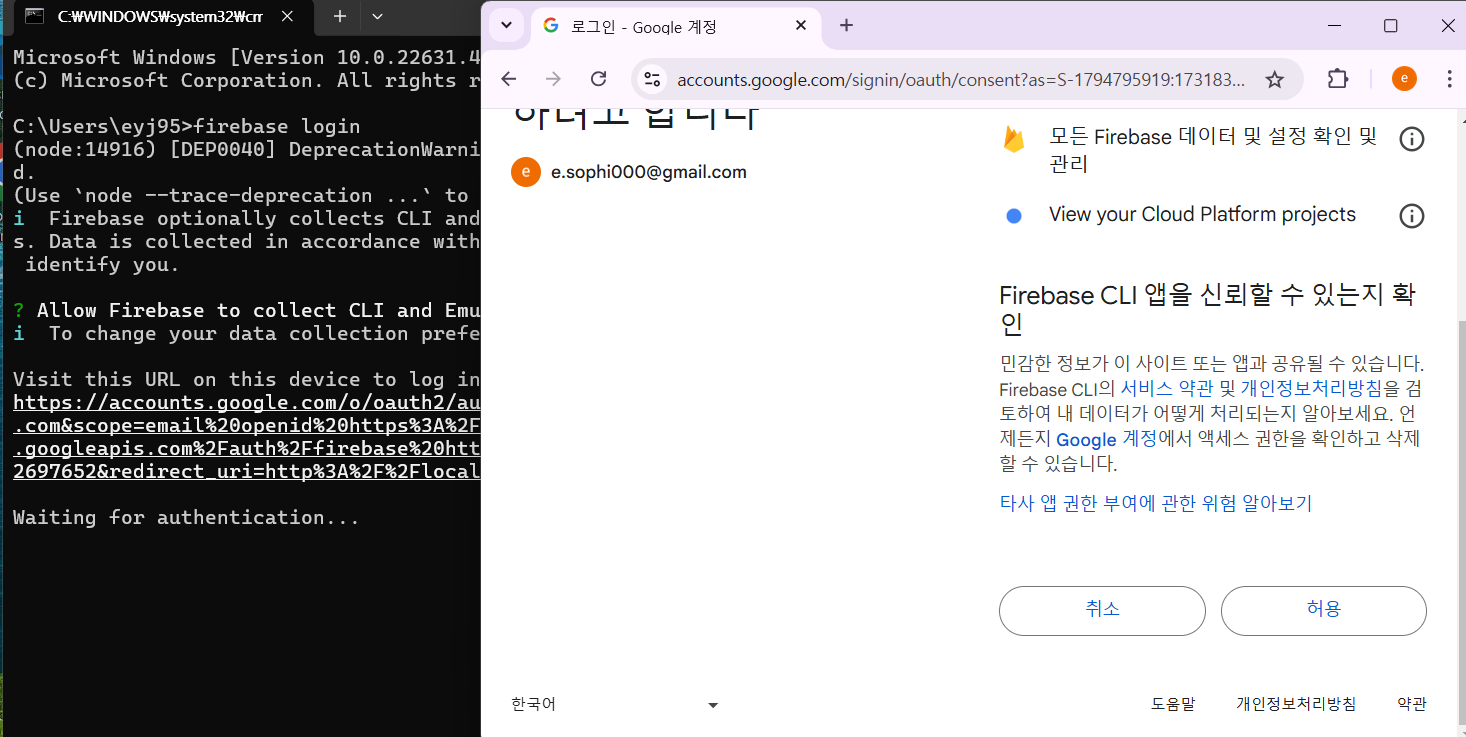The image size is (1466, 737).
Task: Maximize the Chrome window
Action: pyautogui.click(x=1390, y=26)
